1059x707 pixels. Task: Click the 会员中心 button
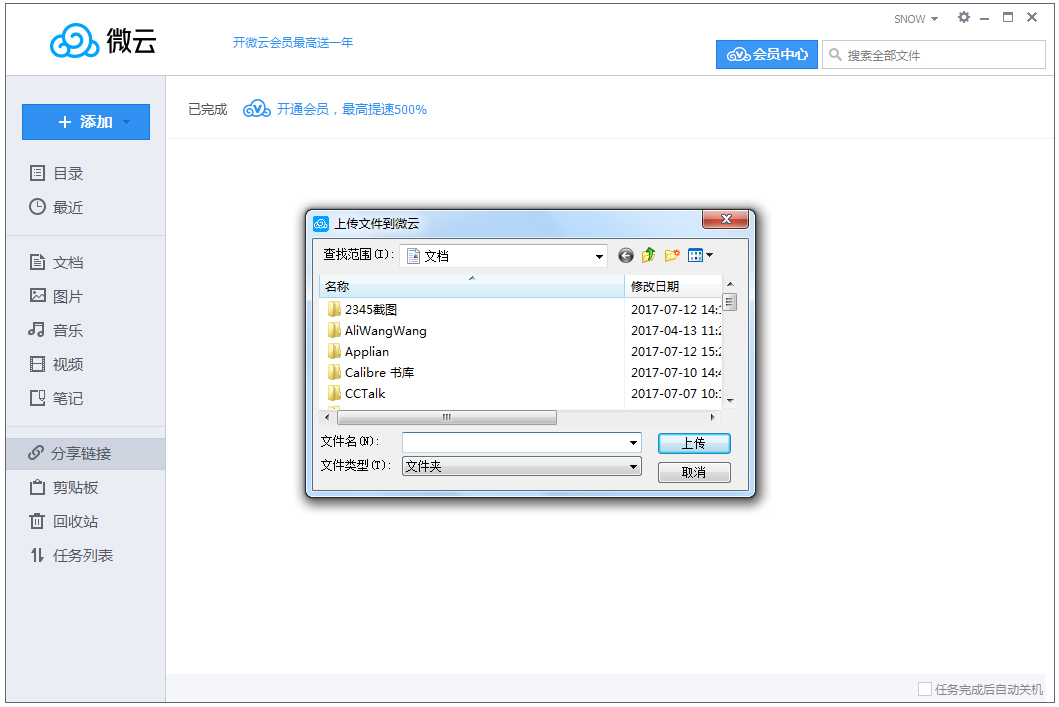[767, 55]
